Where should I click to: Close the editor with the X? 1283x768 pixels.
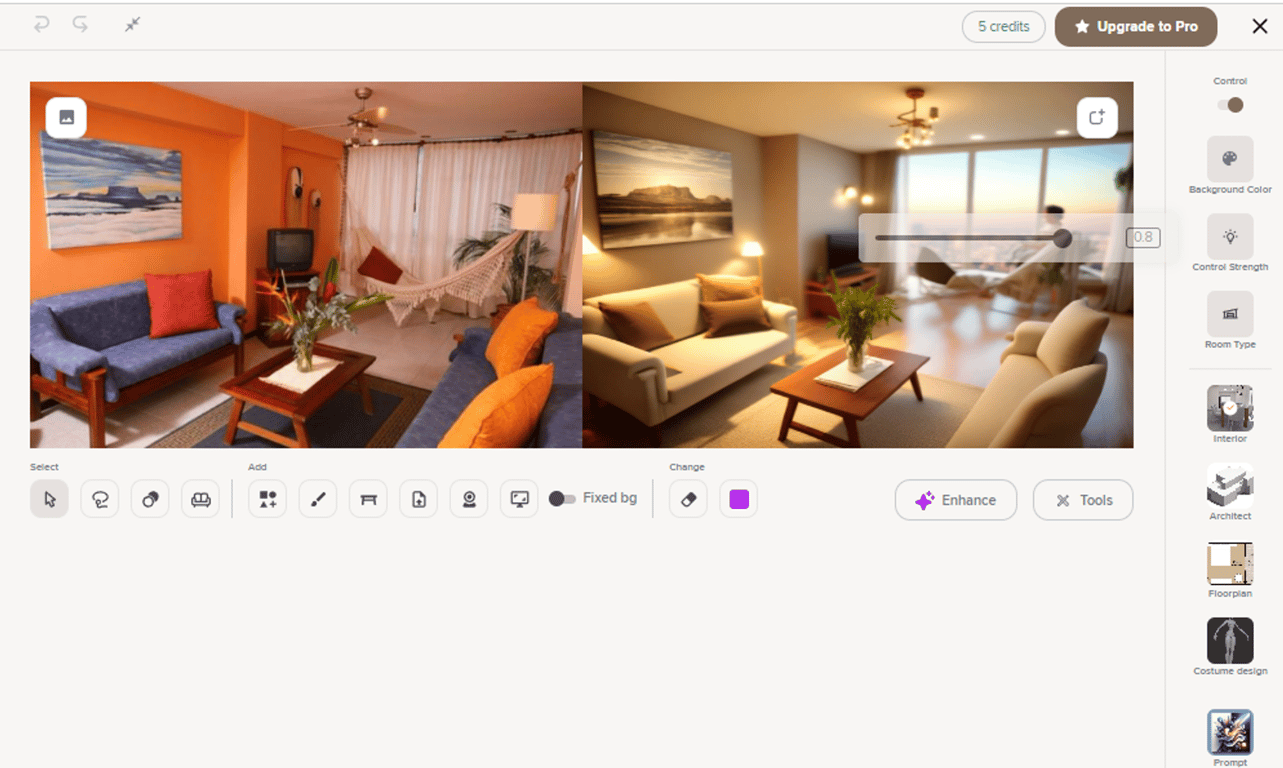(x=1260, y=27)
